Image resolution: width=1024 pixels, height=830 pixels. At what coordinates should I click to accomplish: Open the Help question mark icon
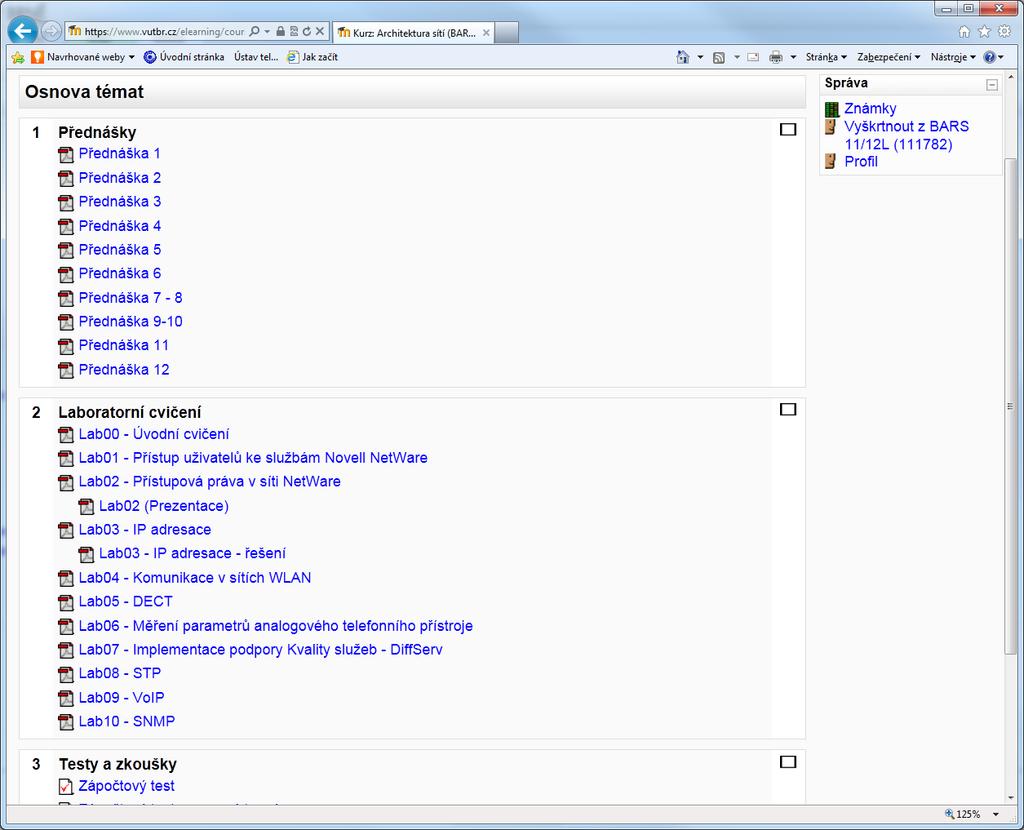tap(989, 57)
